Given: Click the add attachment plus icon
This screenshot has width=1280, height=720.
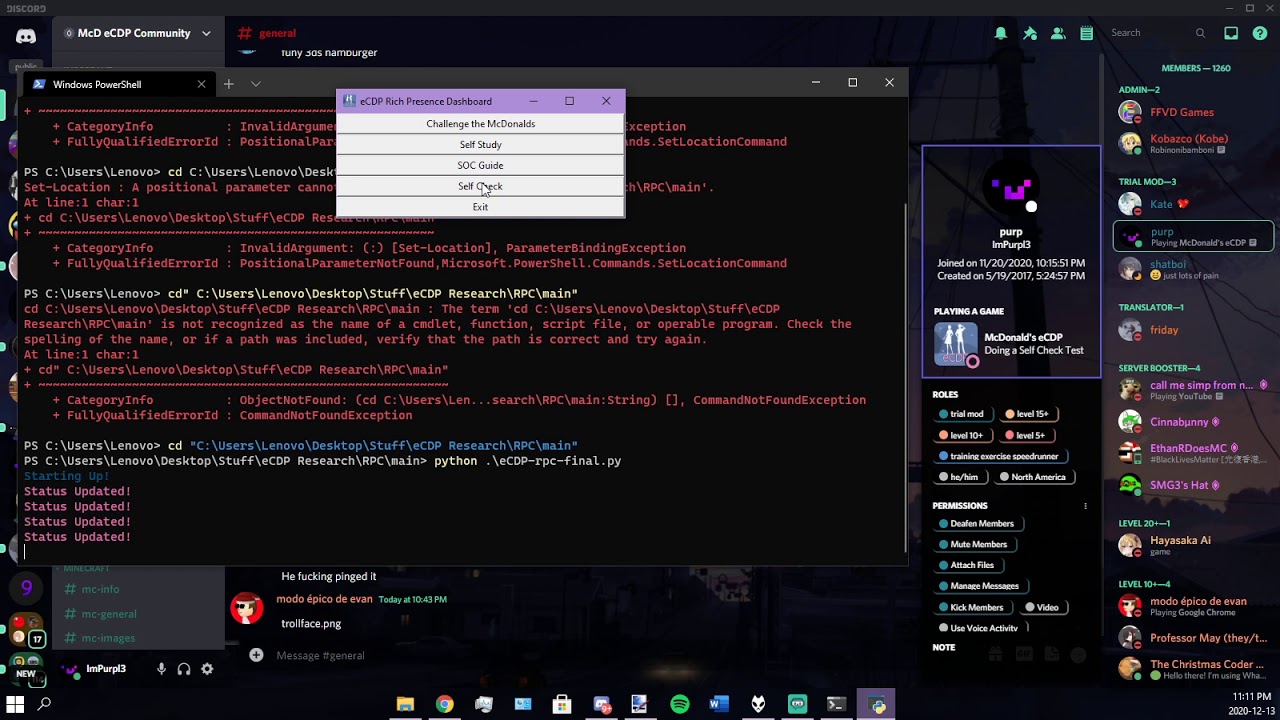Looking at the screenshot, I should click(256, 655).
